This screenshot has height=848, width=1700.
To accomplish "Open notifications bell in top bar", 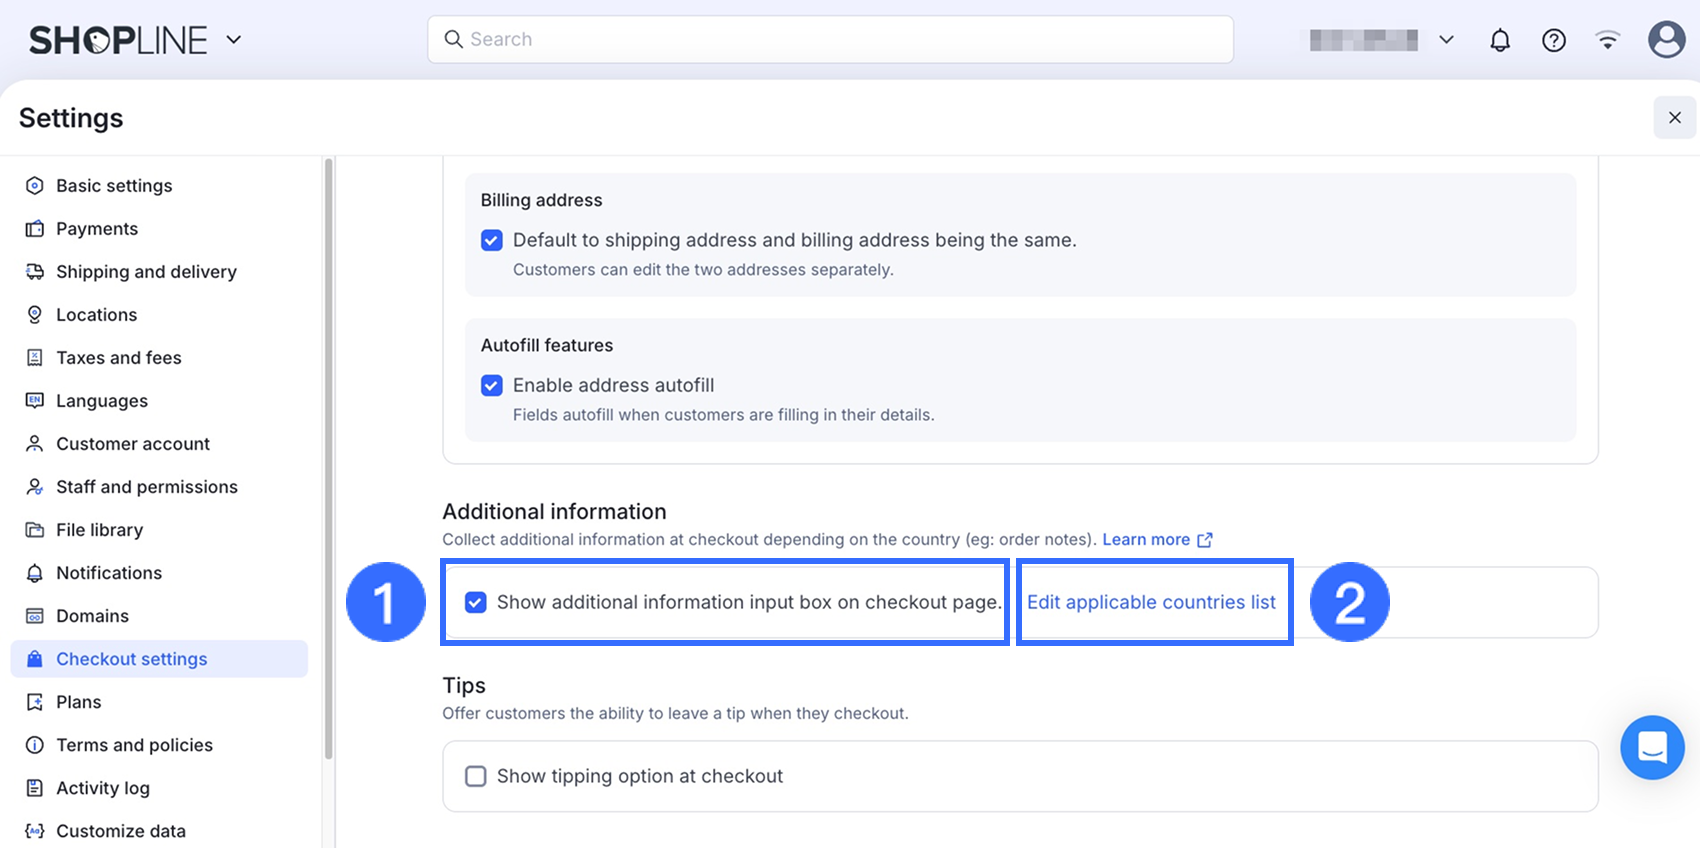I will coord(1500,40).
